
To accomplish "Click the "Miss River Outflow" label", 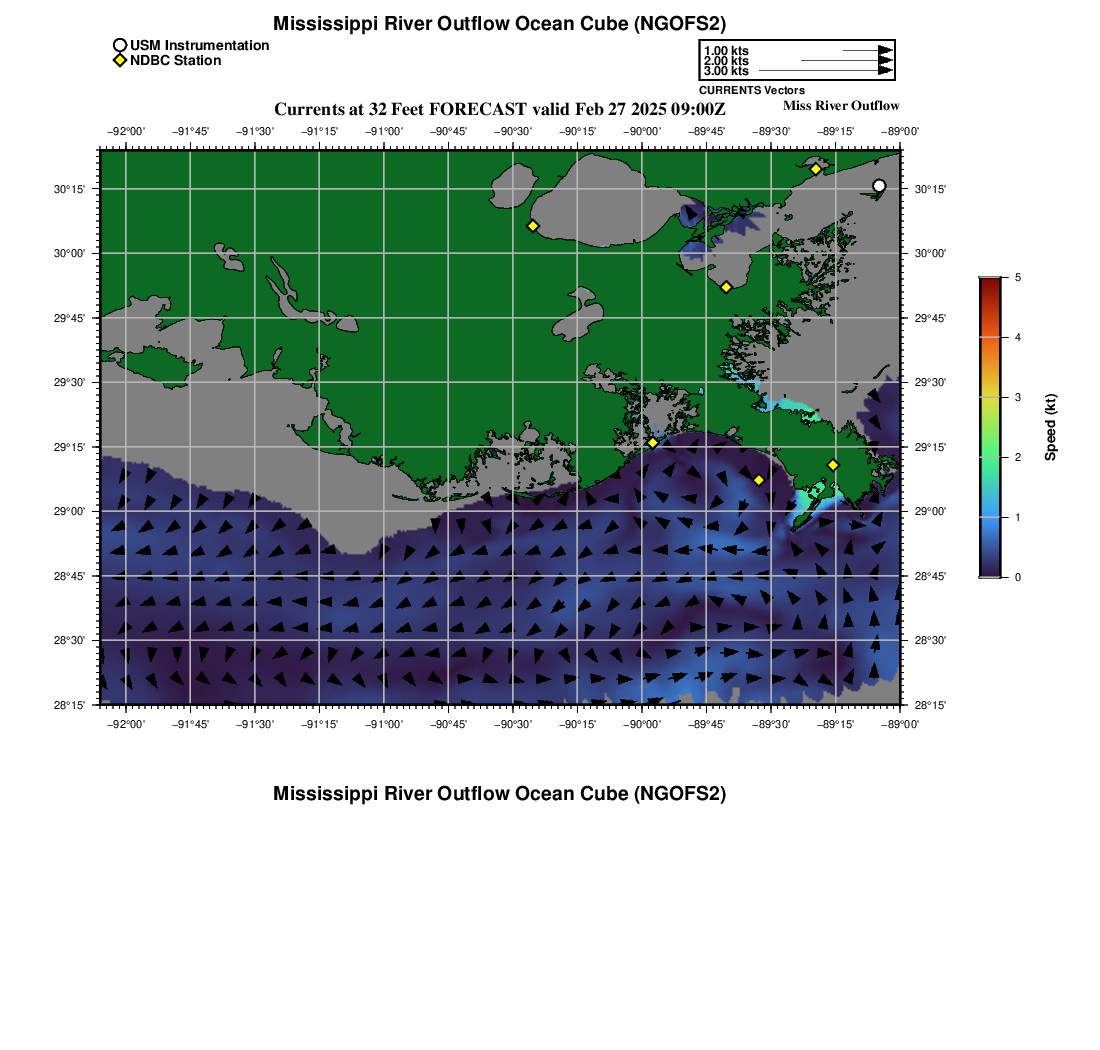I will [x=841, y=106].
